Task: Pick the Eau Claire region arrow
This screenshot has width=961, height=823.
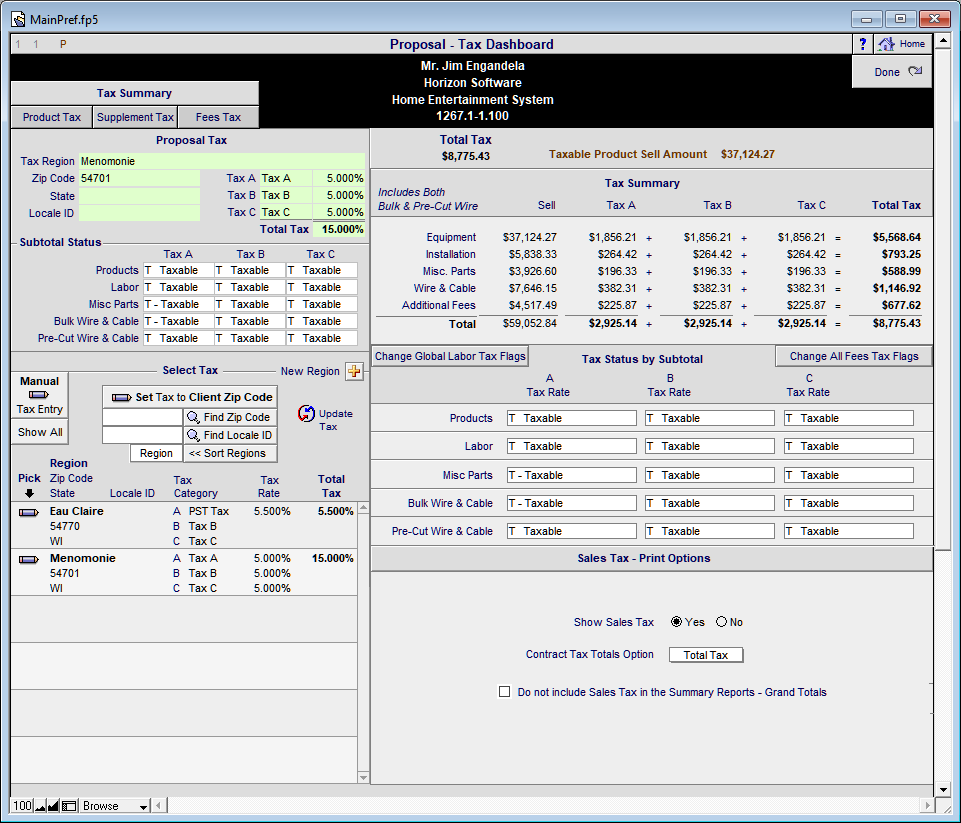Action: pos(29,512)
